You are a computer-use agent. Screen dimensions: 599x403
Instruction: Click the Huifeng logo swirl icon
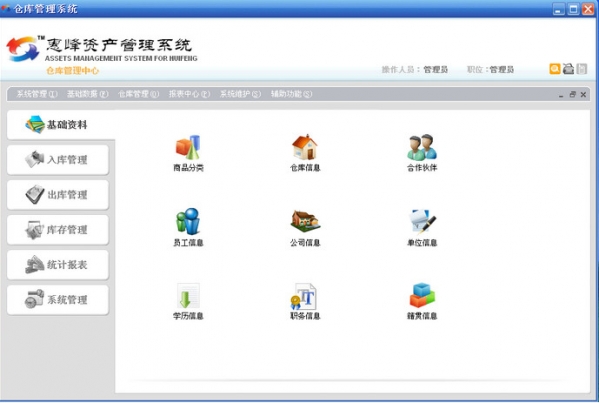click(x=23, y=49)
